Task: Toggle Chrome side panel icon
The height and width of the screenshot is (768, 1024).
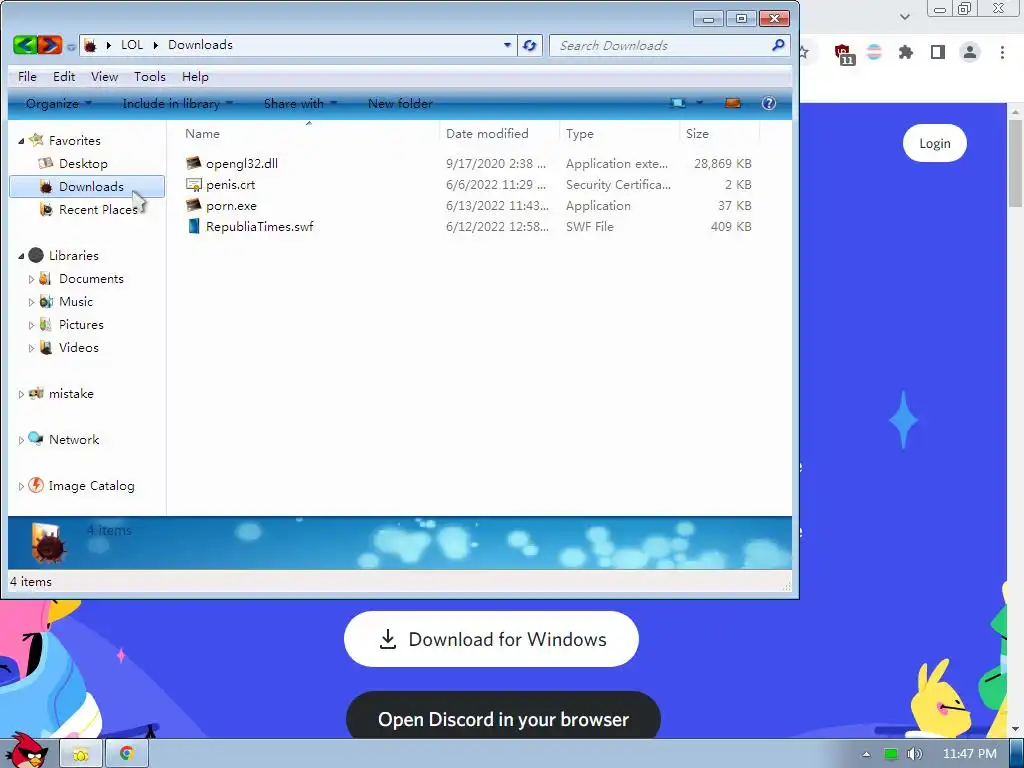Action: (938, 52)
